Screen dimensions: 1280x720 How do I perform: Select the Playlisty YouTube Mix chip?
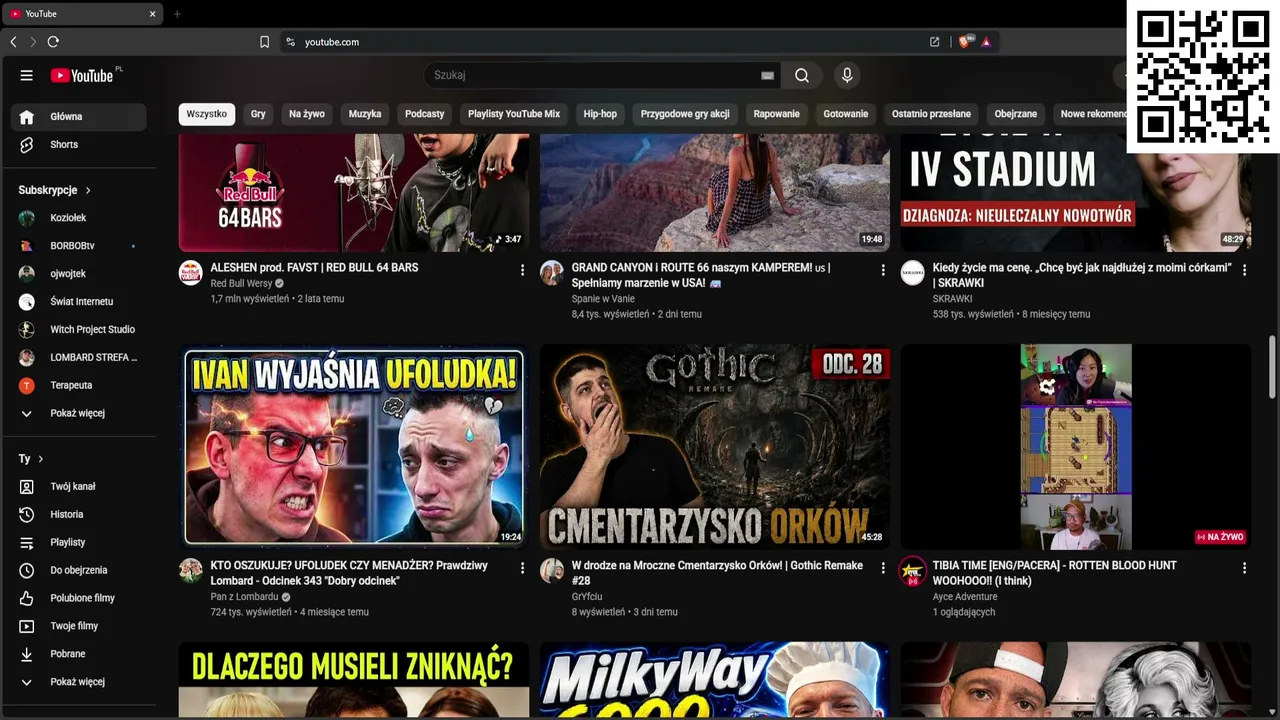[514, 114]
